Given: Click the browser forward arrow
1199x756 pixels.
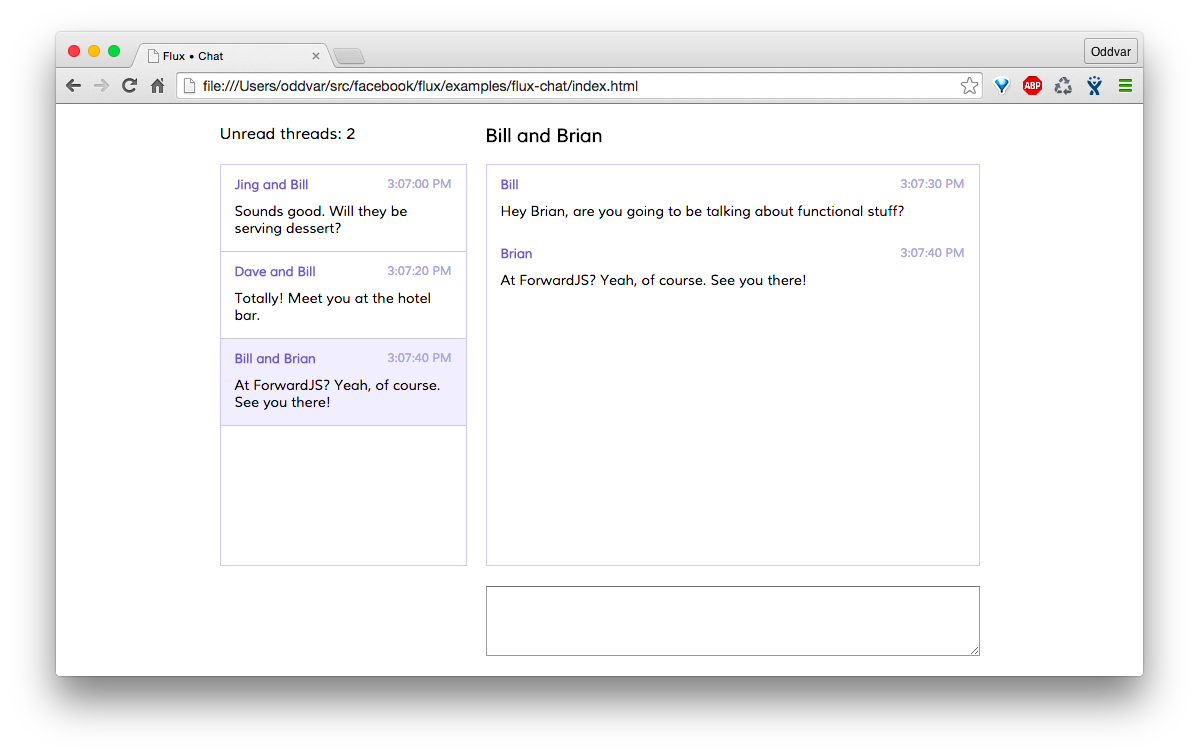Looking at the screenshot, I should point(101,86).
